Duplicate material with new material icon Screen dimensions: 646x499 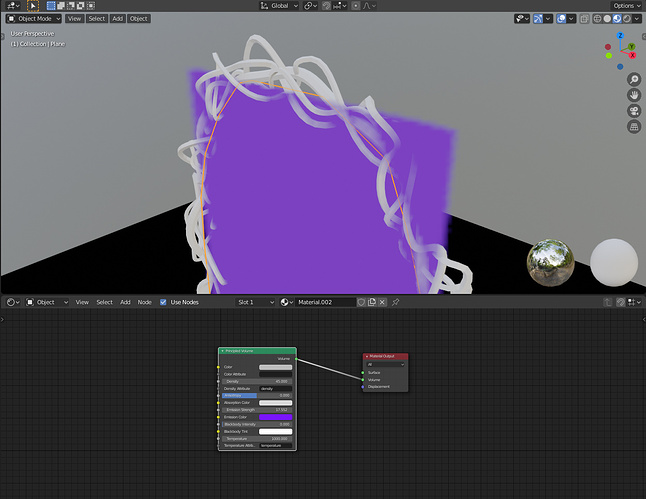click(x=372, y=302)
